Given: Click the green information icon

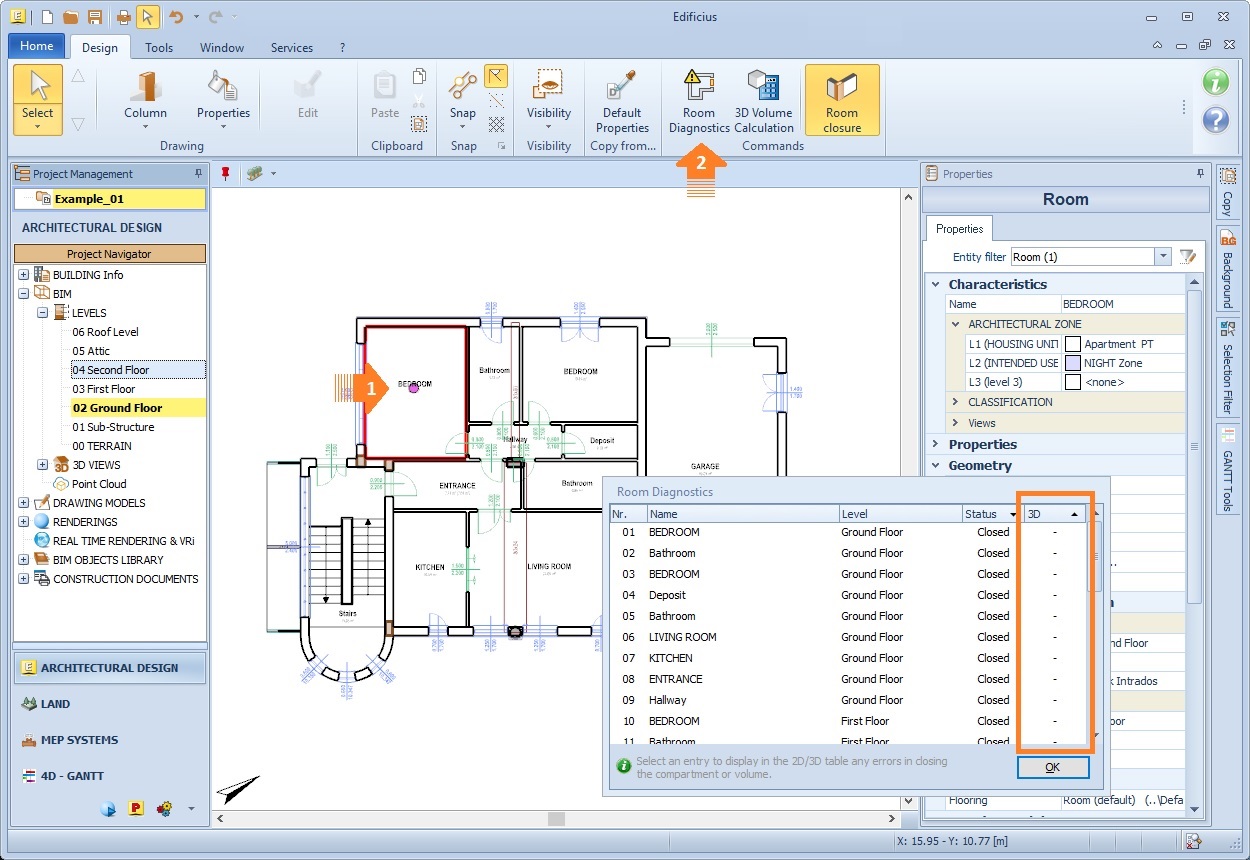Looking at the screenshot, I should [x=1215, y=83].
